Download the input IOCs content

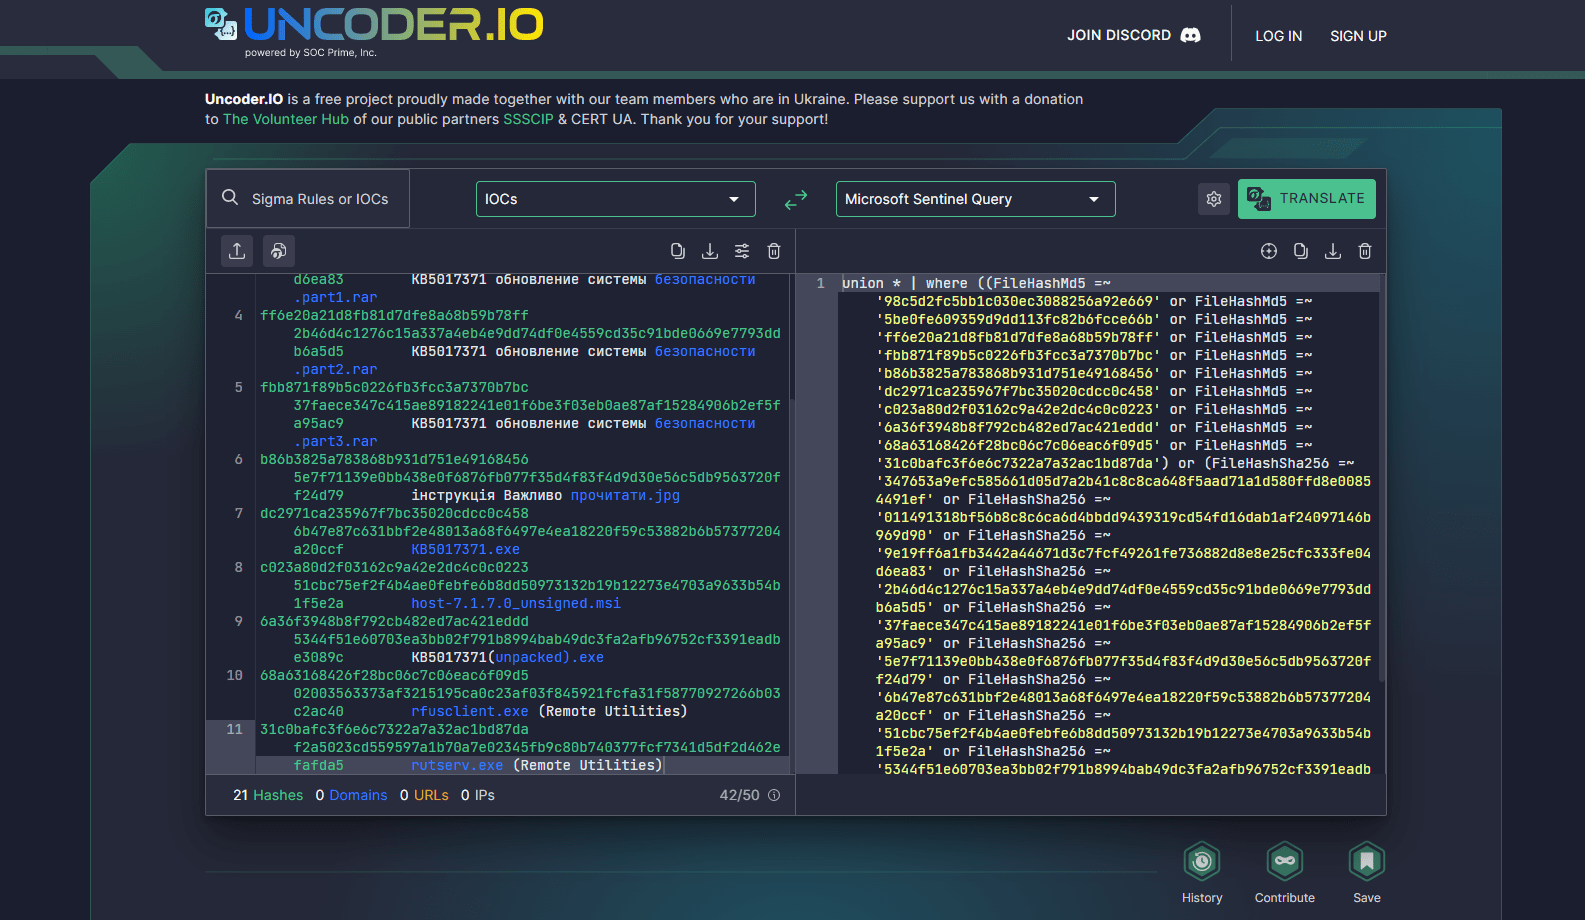coord(710,251)
